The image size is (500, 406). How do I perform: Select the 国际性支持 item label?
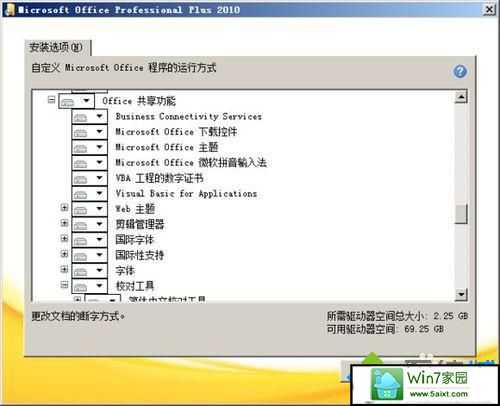pyautogui.click(x=140, y=255)
